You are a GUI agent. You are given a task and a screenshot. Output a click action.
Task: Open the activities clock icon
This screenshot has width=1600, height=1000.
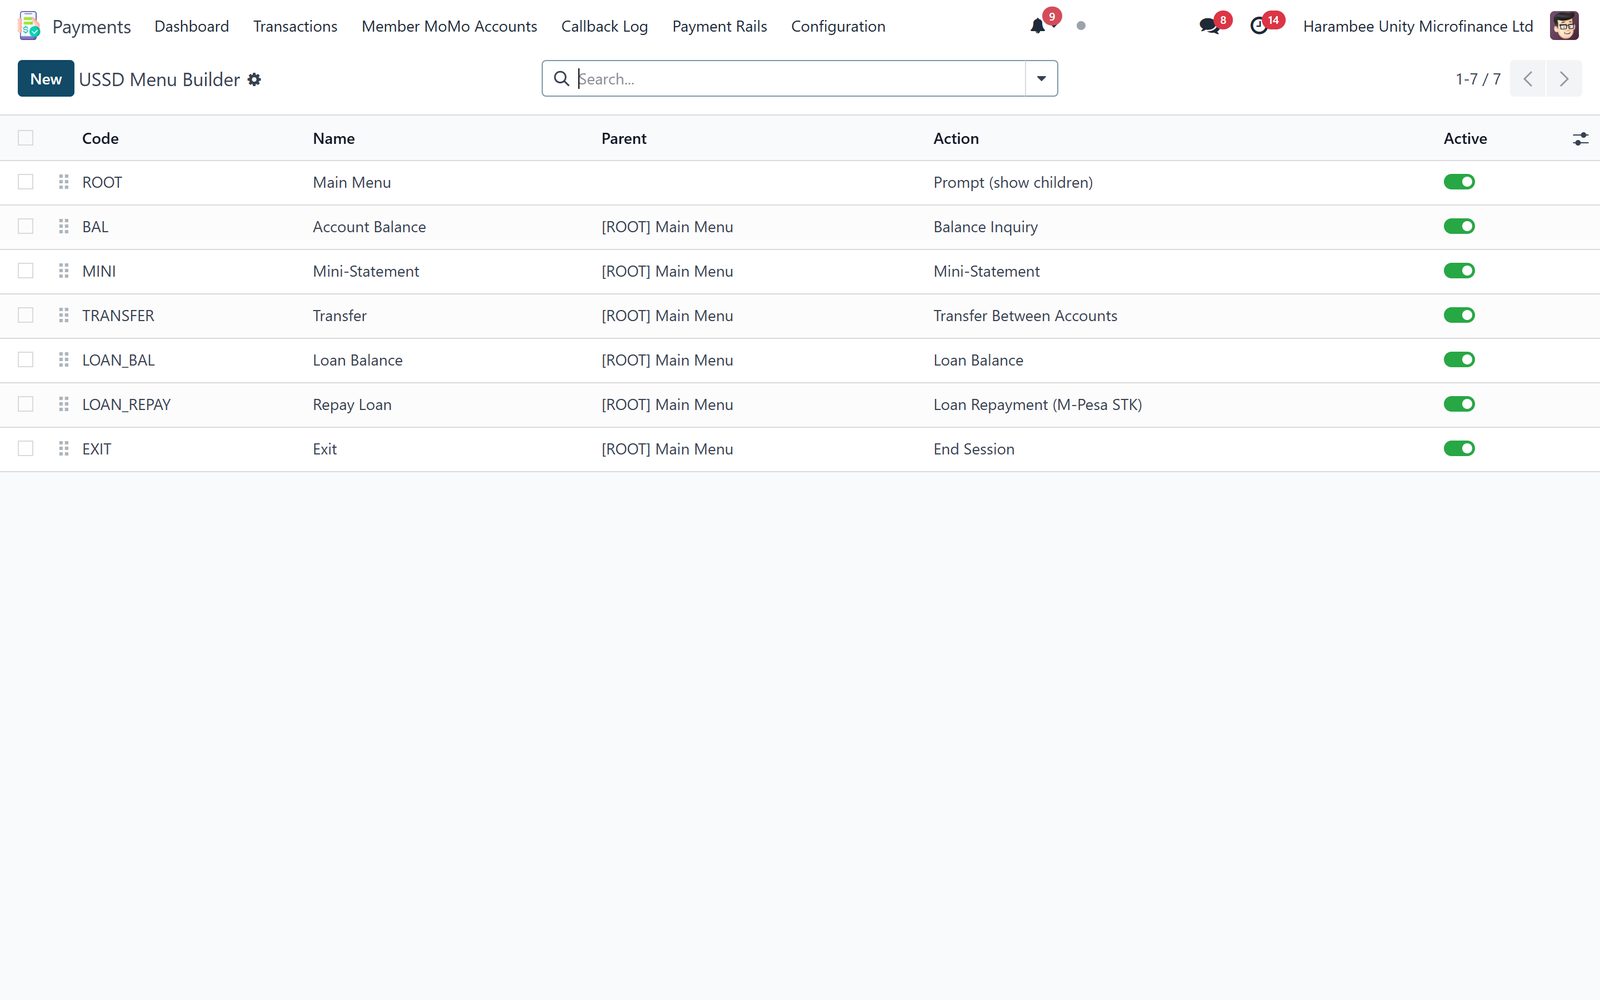tap(1259, 26)
